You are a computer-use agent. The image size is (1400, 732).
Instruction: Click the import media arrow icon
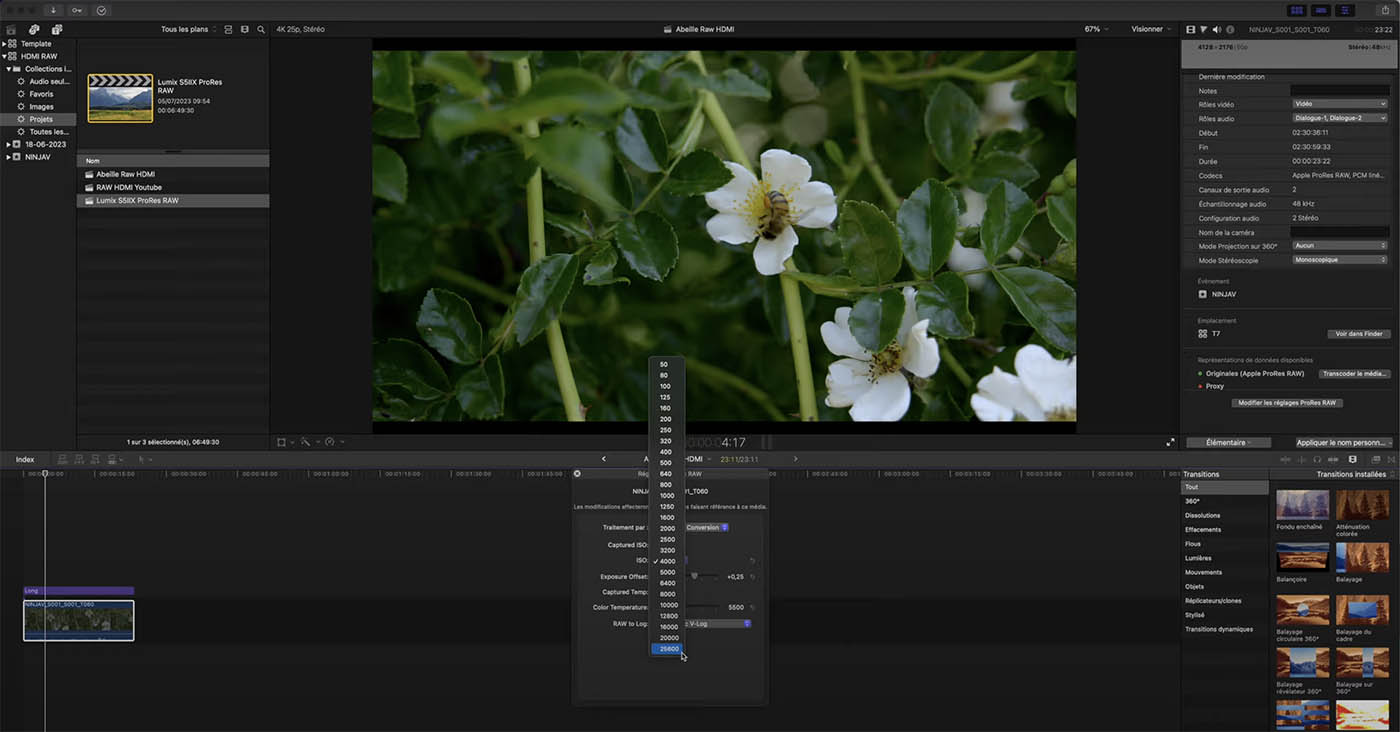click(53, 10)
